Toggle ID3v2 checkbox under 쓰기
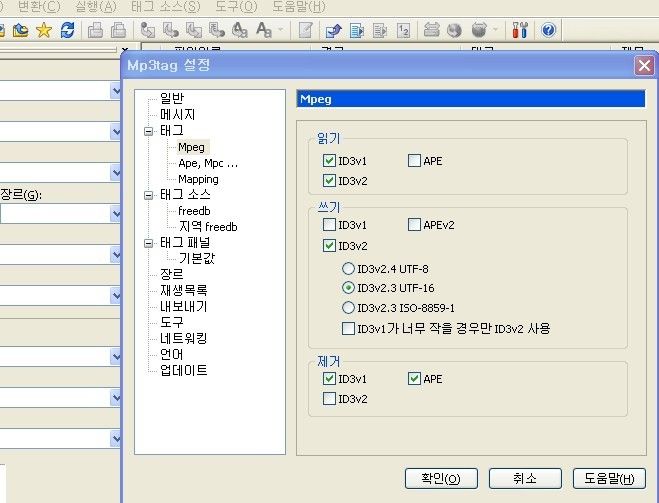Screen dimensions: 659x503 click(x=329, y=245)
